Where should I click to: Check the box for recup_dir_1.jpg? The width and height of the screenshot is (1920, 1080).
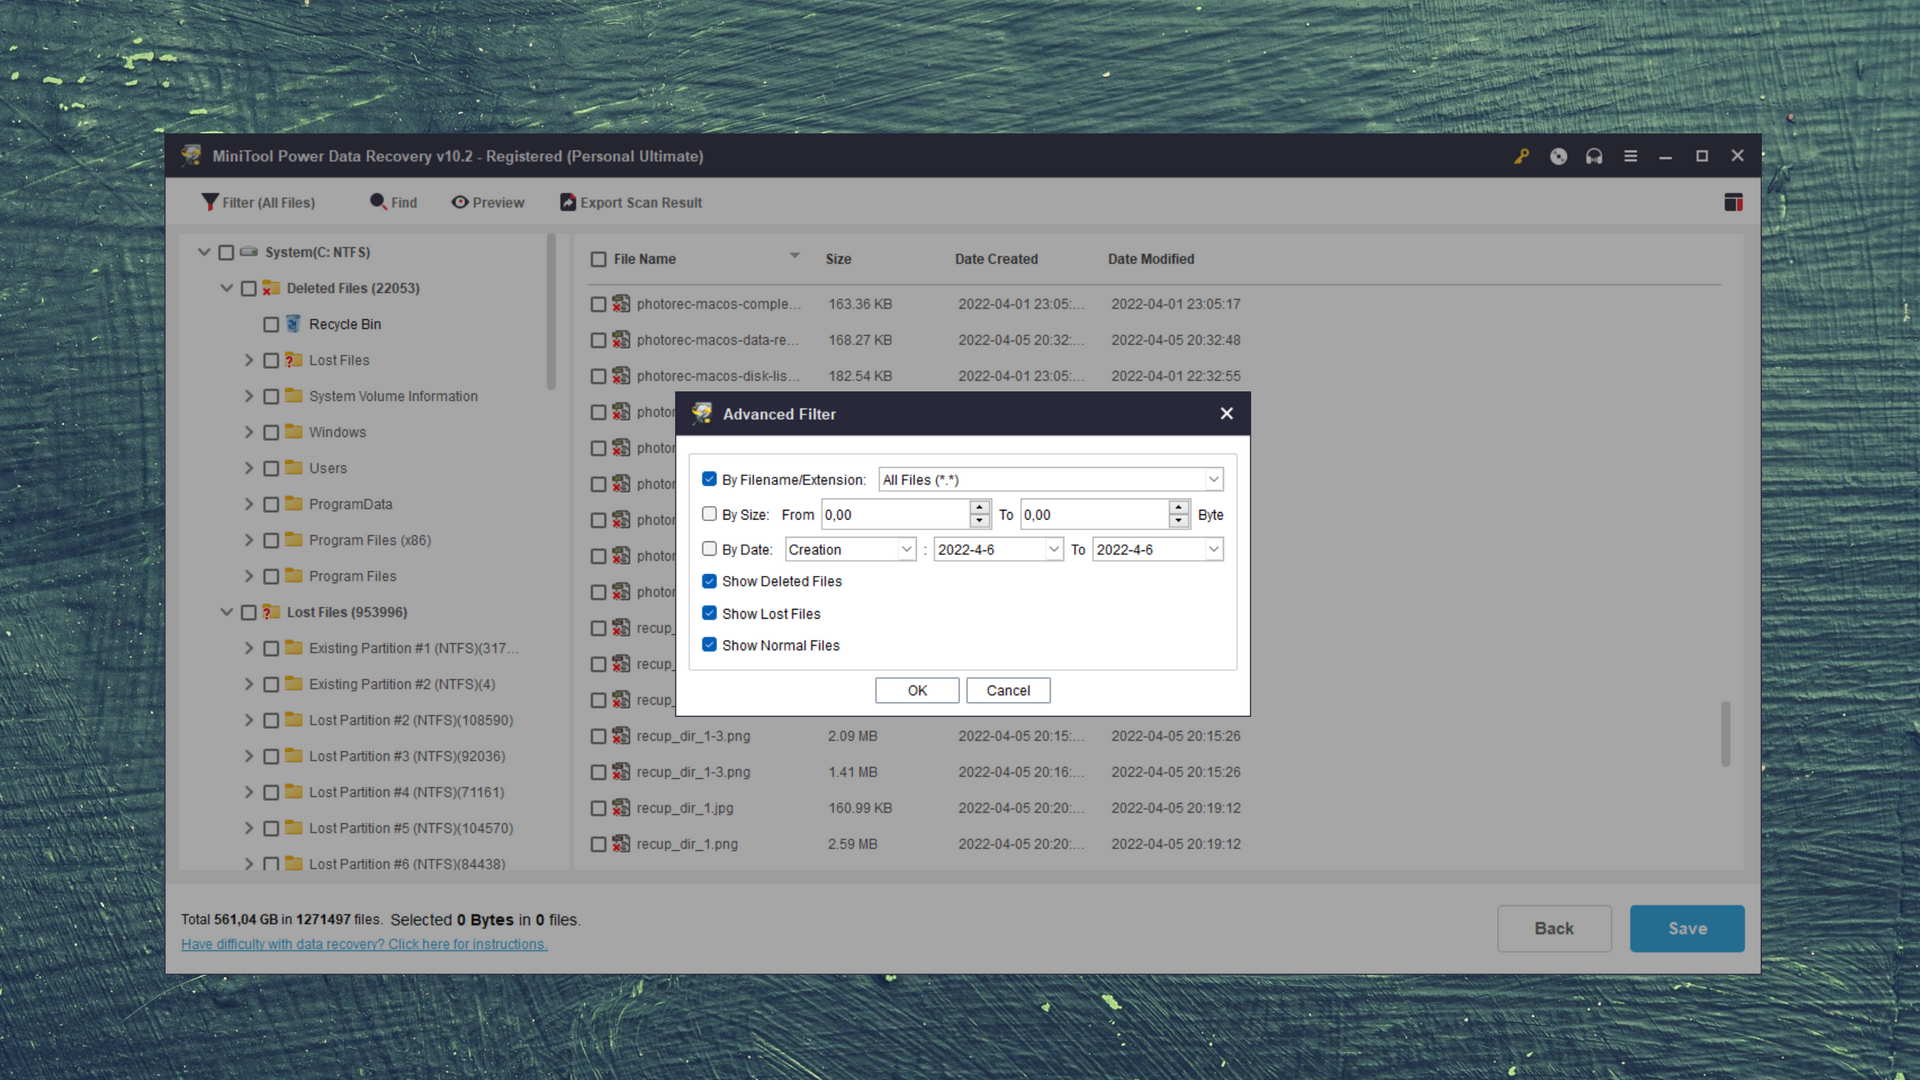click(x=598, y=808)
